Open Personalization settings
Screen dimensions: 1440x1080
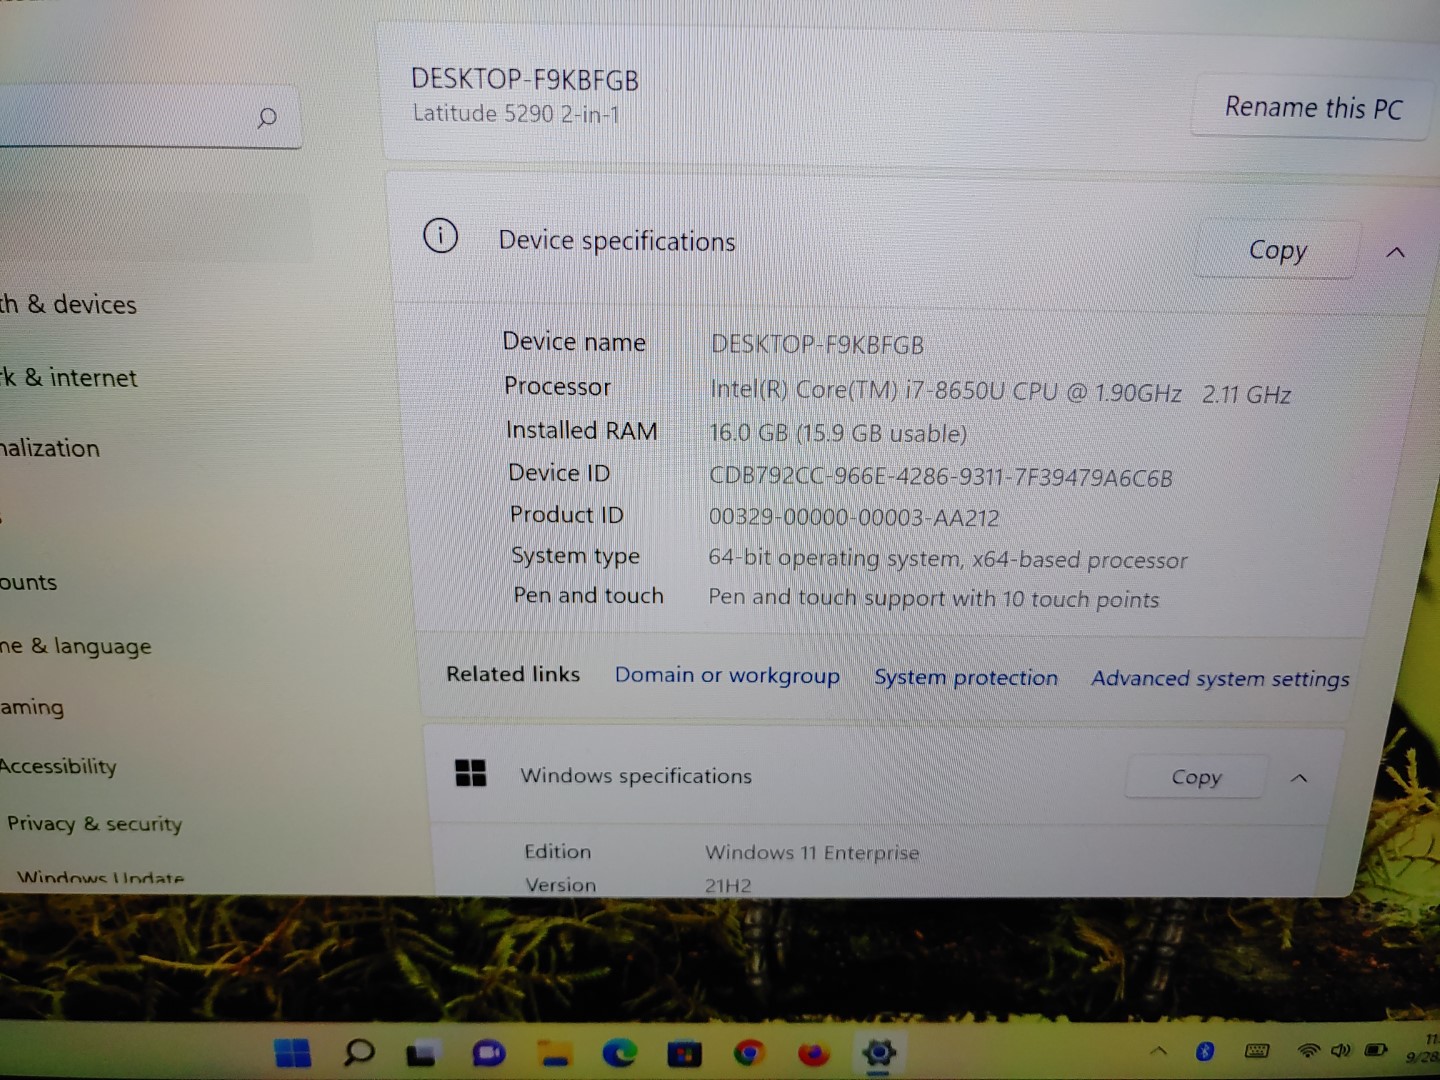pos(50,448)
